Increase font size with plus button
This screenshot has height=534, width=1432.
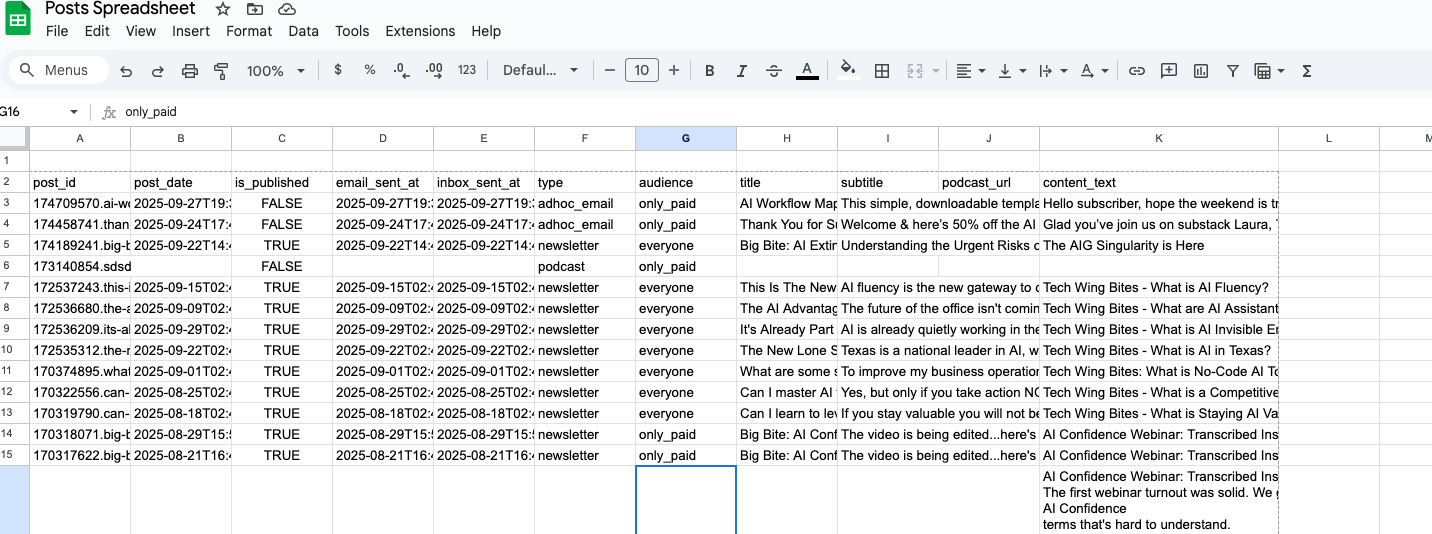(x=674, y=70)
